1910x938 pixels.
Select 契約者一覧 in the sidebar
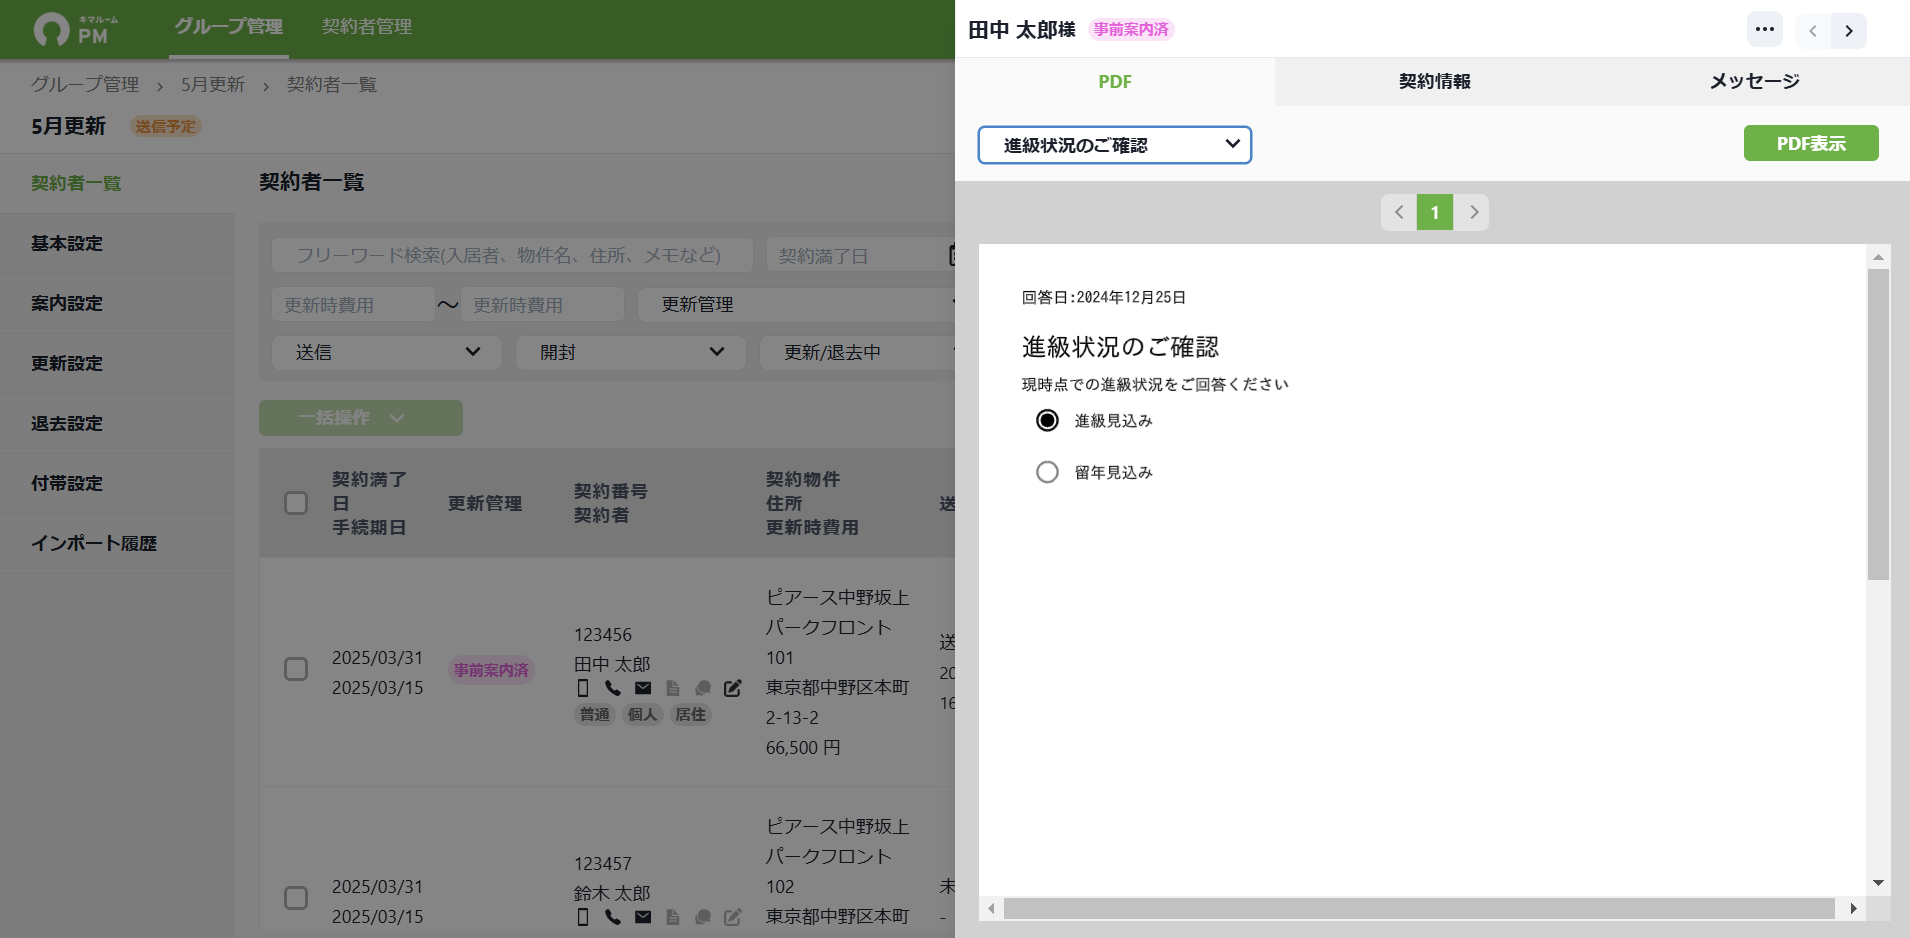pos(117,183)
